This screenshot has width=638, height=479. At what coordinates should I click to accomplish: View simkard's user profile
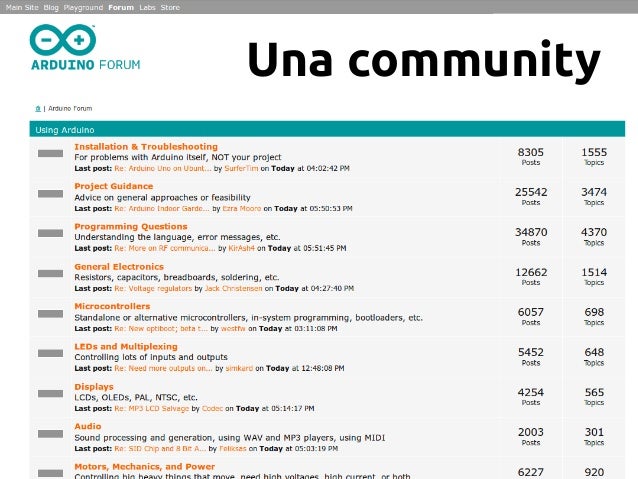click(239, 368)
